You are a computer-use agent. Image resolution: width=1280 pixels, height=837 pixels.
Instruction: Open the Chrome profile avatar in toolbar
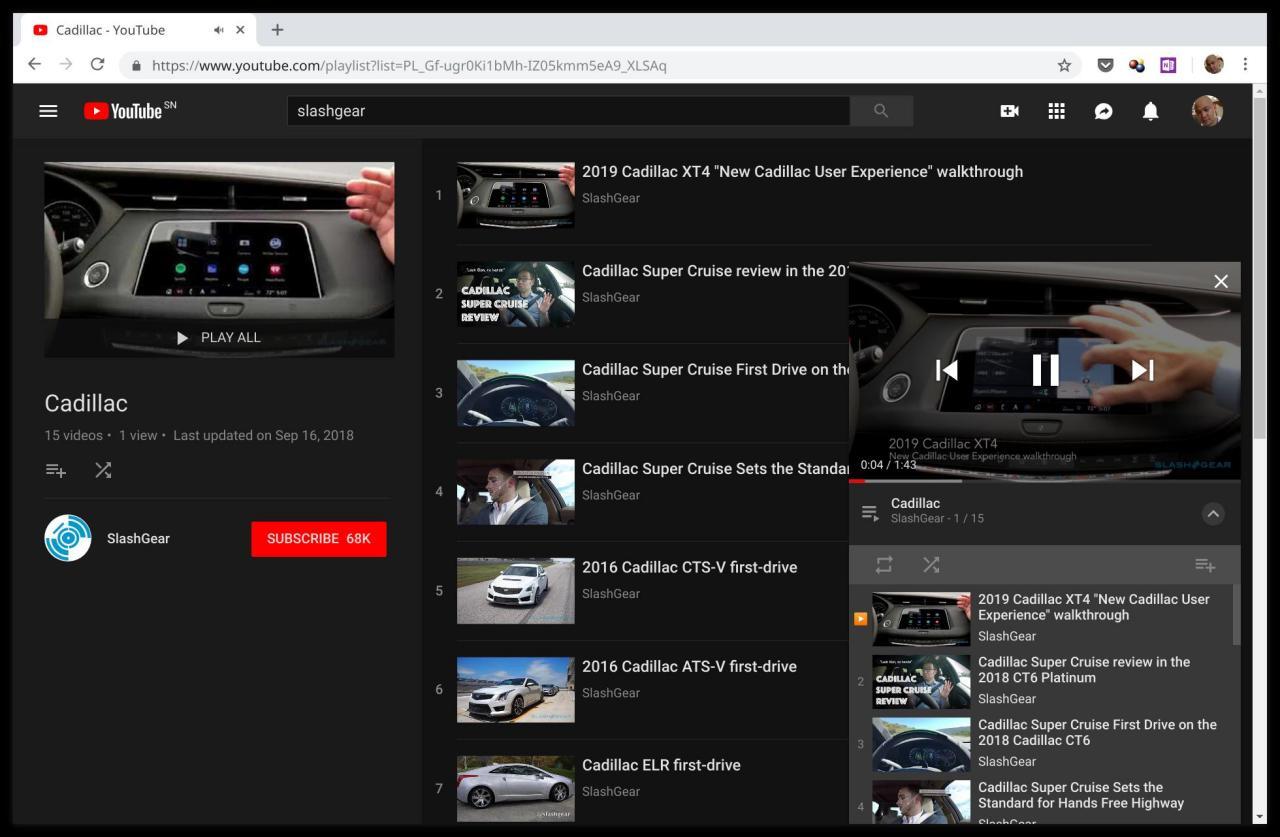[1214, 64]
